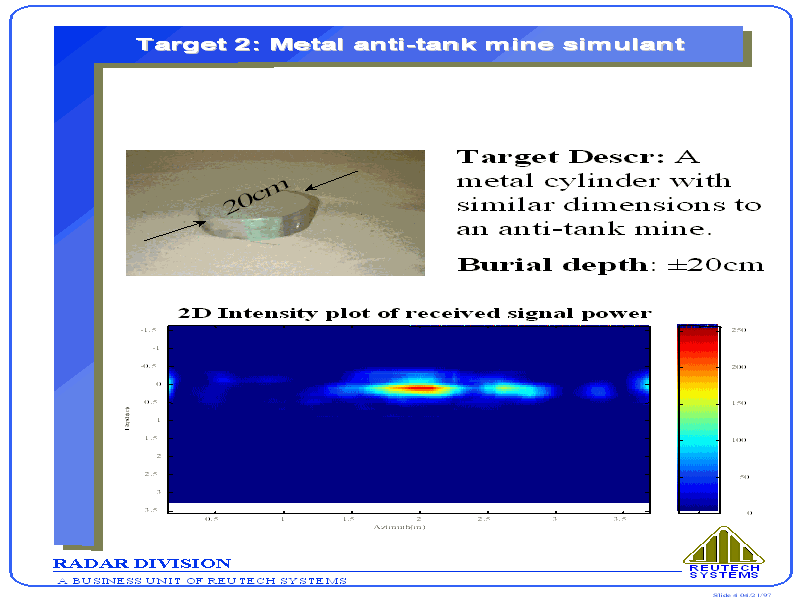Viewport: 800px width, 600px height.
Task: Select the photo of the metal cylinder target
Action: [276, 213]
